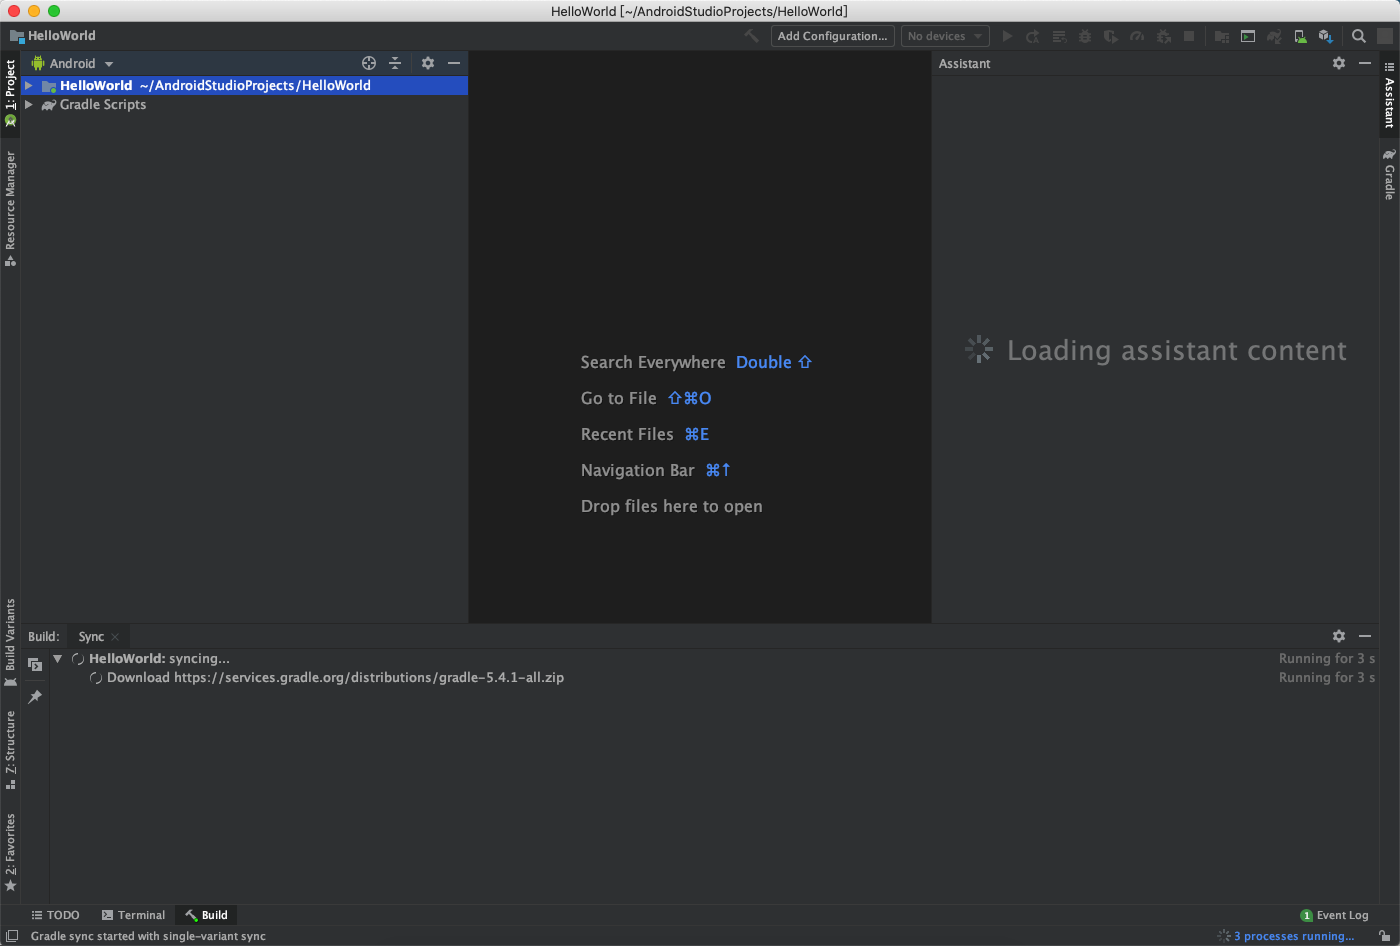The width and height of the screenshot is (1400, 946).
Task: Close the Sync tab
Action: point(115,637)
